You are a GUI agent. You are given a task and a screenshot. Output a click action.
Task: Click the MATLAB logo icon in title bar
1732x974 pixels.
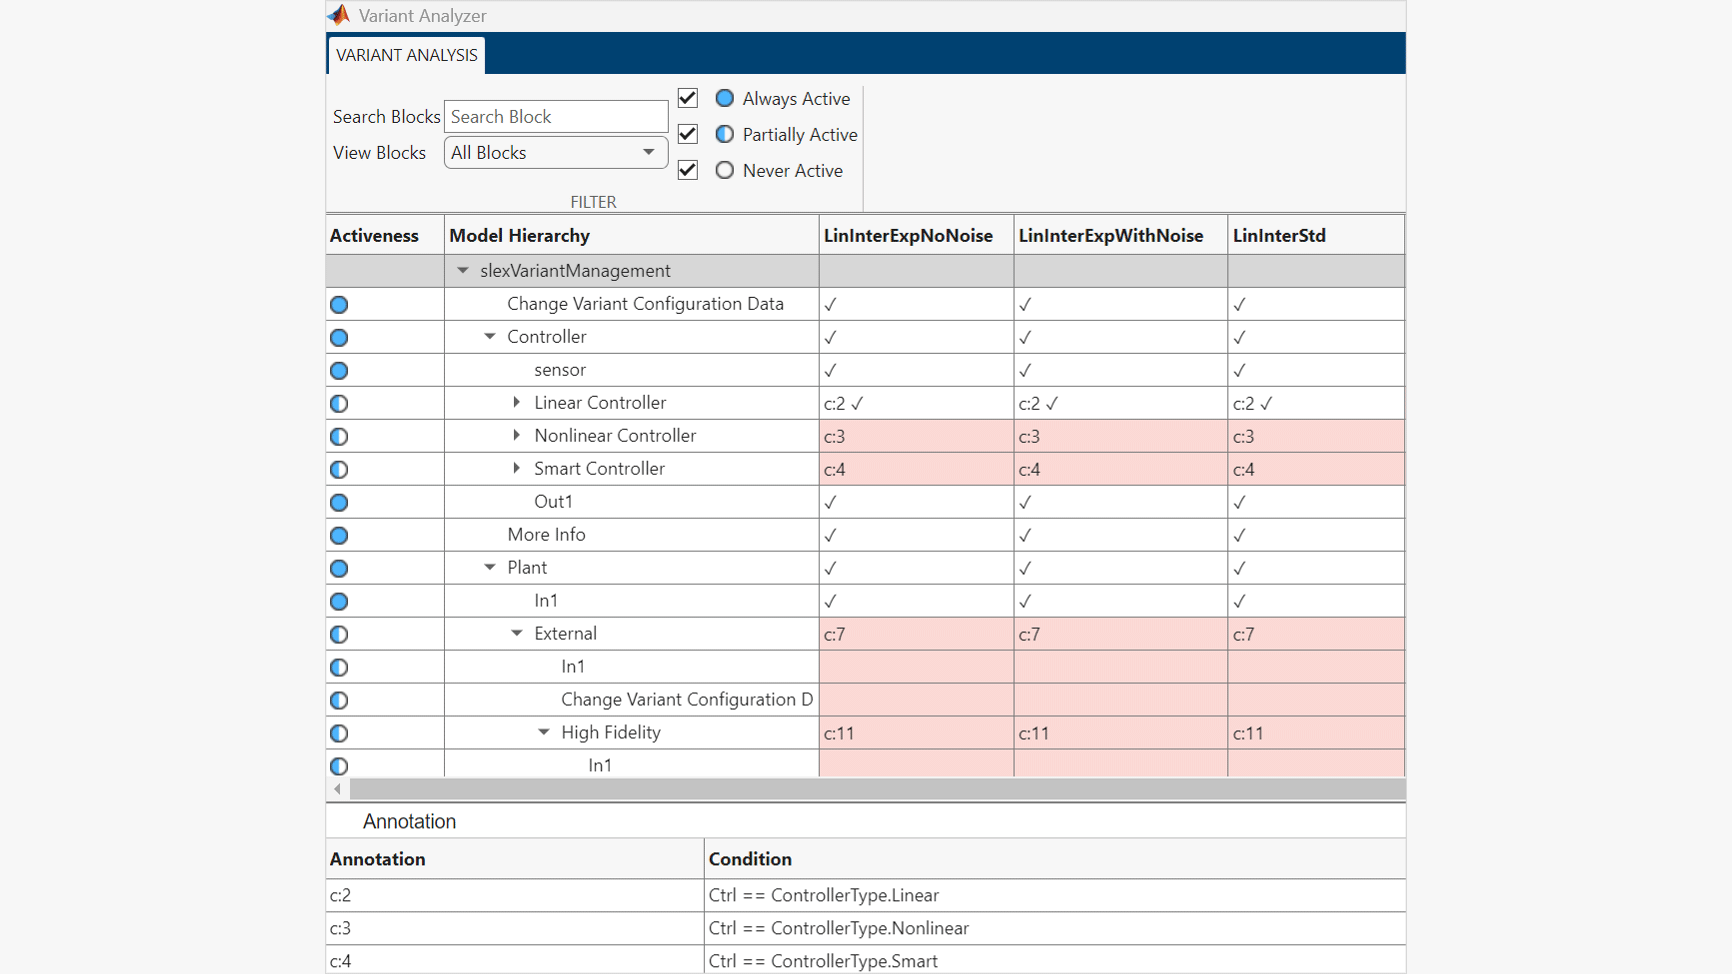(339, 15)
